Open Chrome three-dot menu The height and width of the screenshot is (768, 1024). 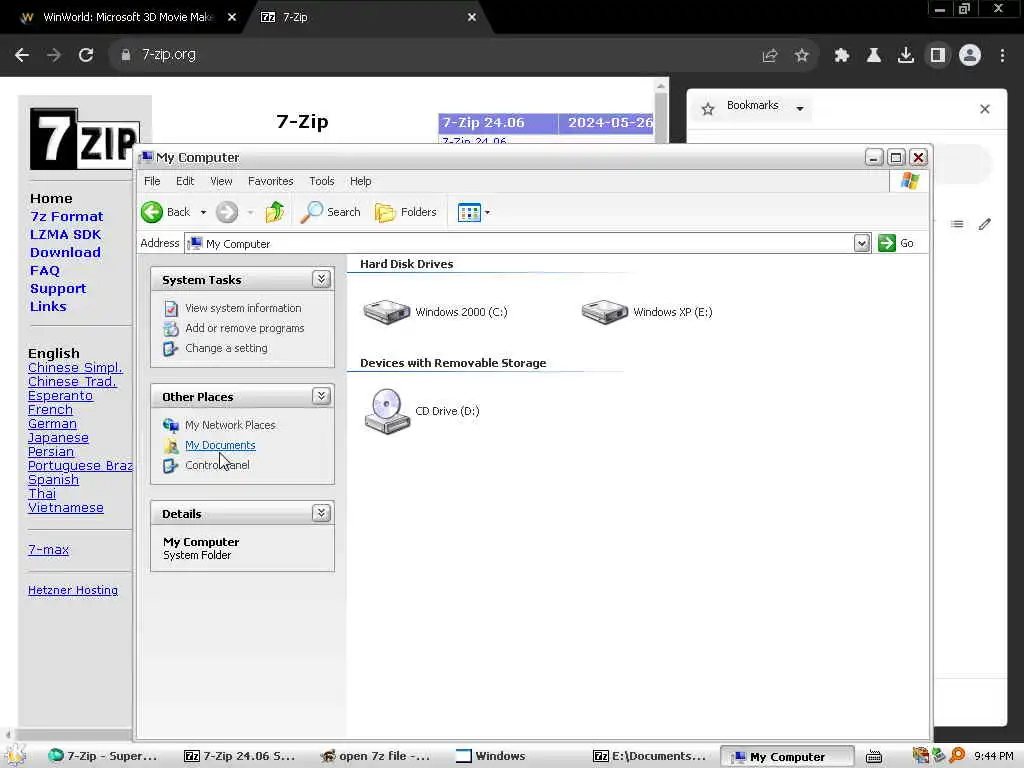(x=1002, y=56)
